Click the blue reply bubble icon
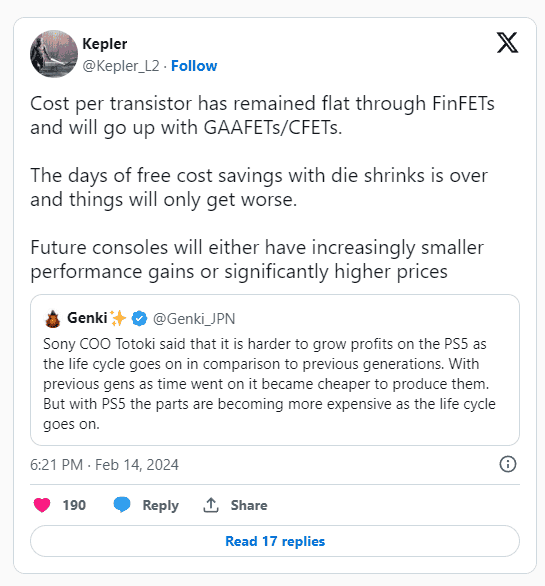 (x=122, y=505)
